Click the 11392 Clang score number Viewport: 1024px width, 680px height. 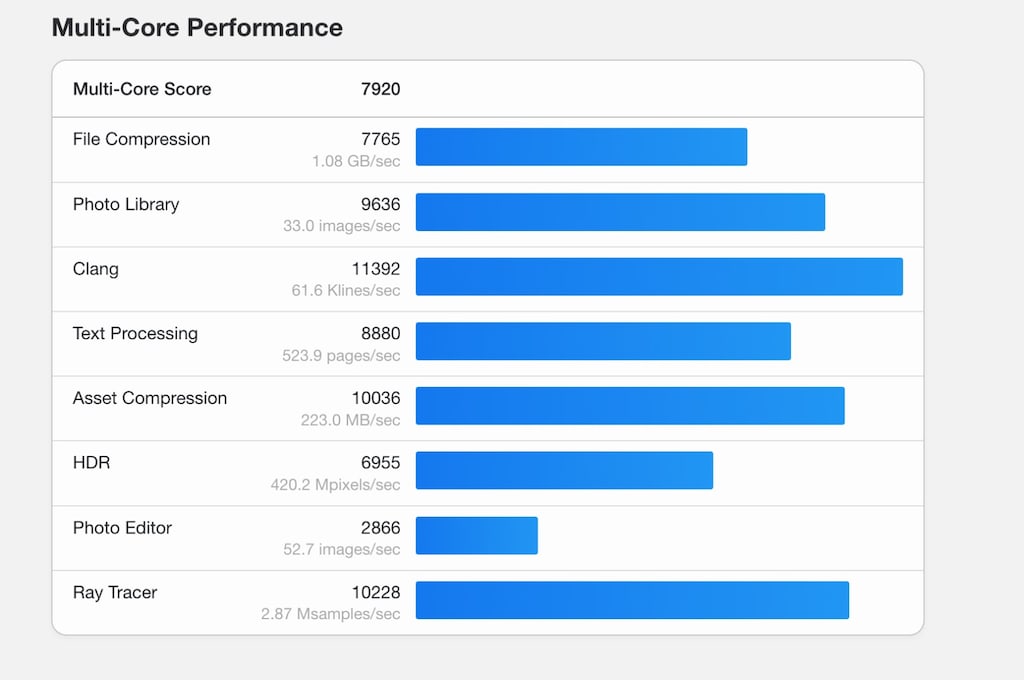[376, 268]
